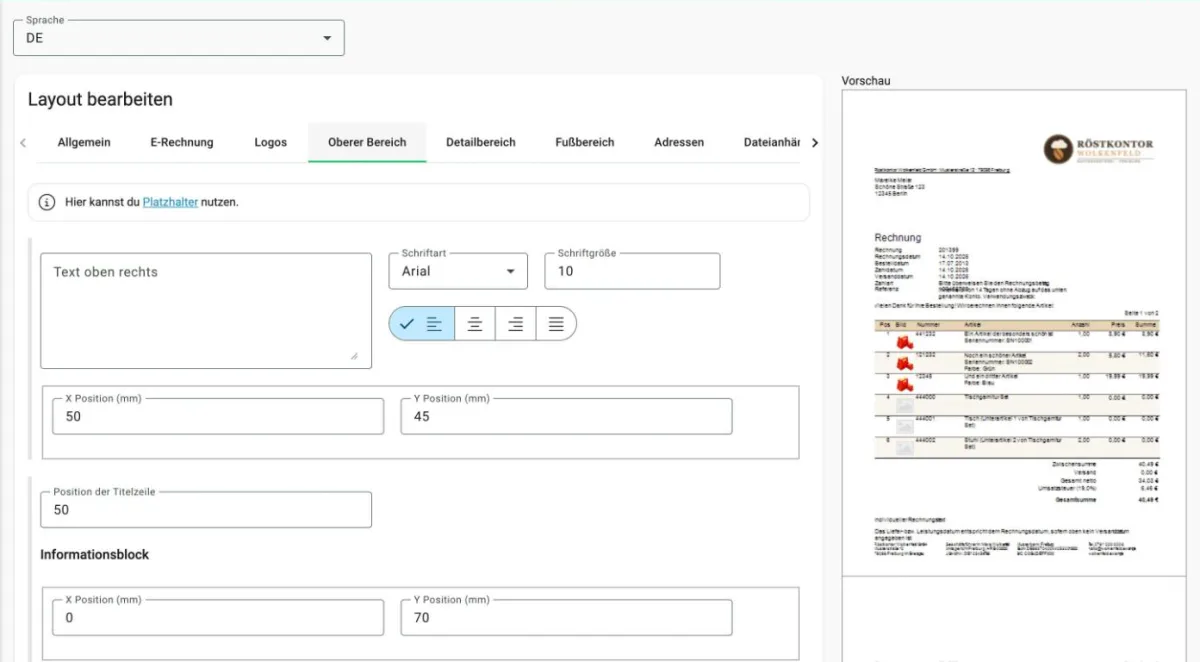Image resolution: width=1200 pixels, height=662 pixels.
Task: Click the Informationsblock heading
Action: [x=95, y=554]
